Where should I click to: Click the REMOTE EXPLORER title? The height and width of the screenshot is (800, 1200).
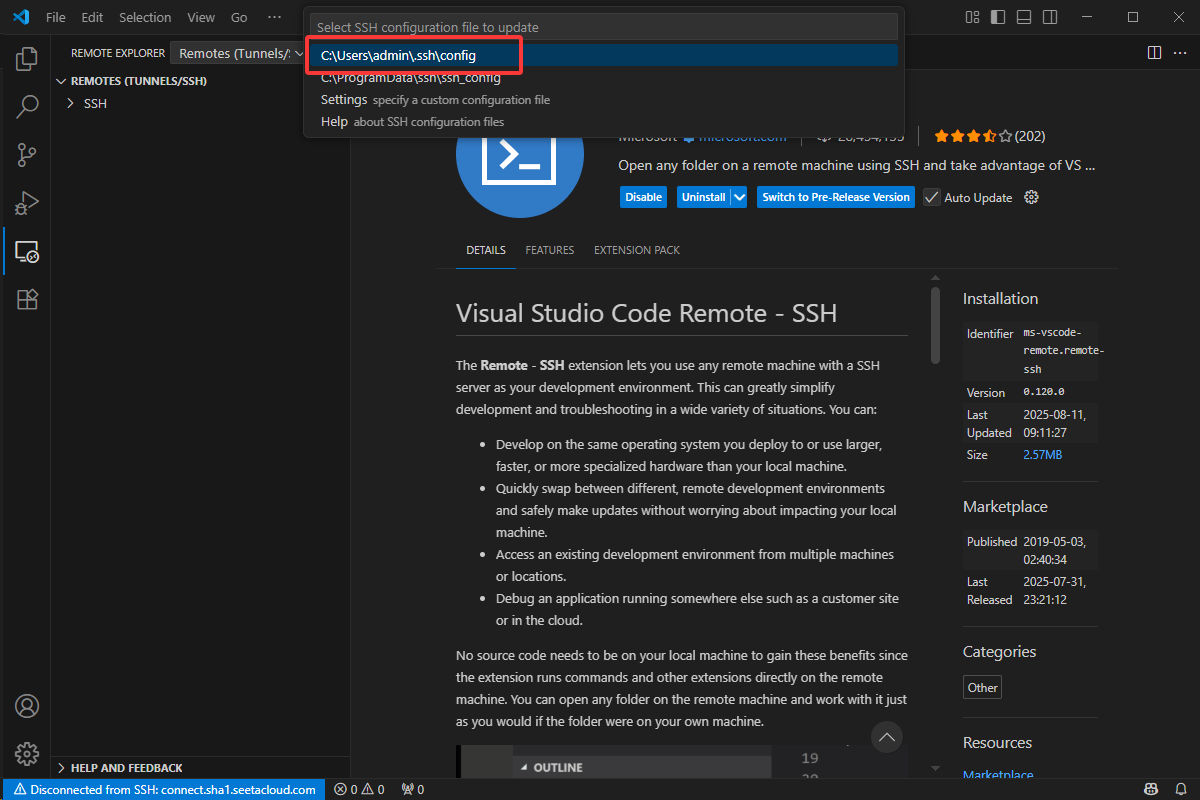click(x=118, y=53)
